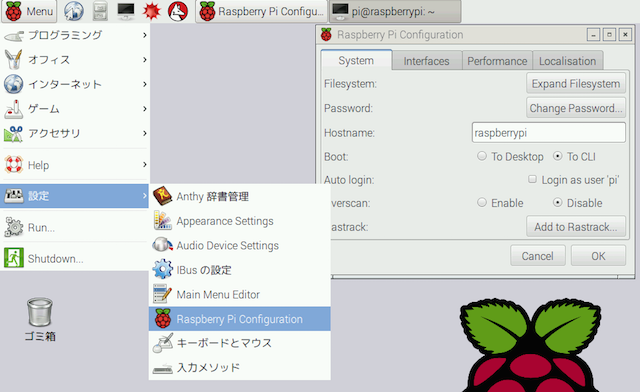This screenshot has height=392, width=640.
Task: Click the Office category pencil-cup icon
Action: 13,60
